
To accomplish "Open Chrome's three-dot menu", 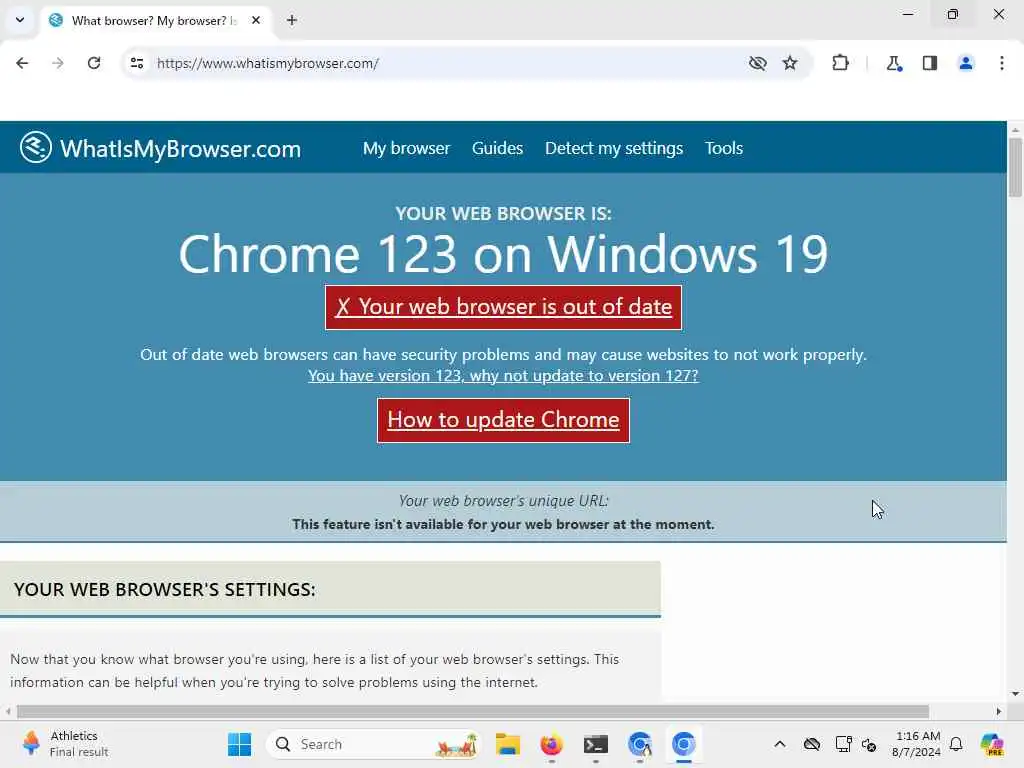I will (x=1002, y=63).
